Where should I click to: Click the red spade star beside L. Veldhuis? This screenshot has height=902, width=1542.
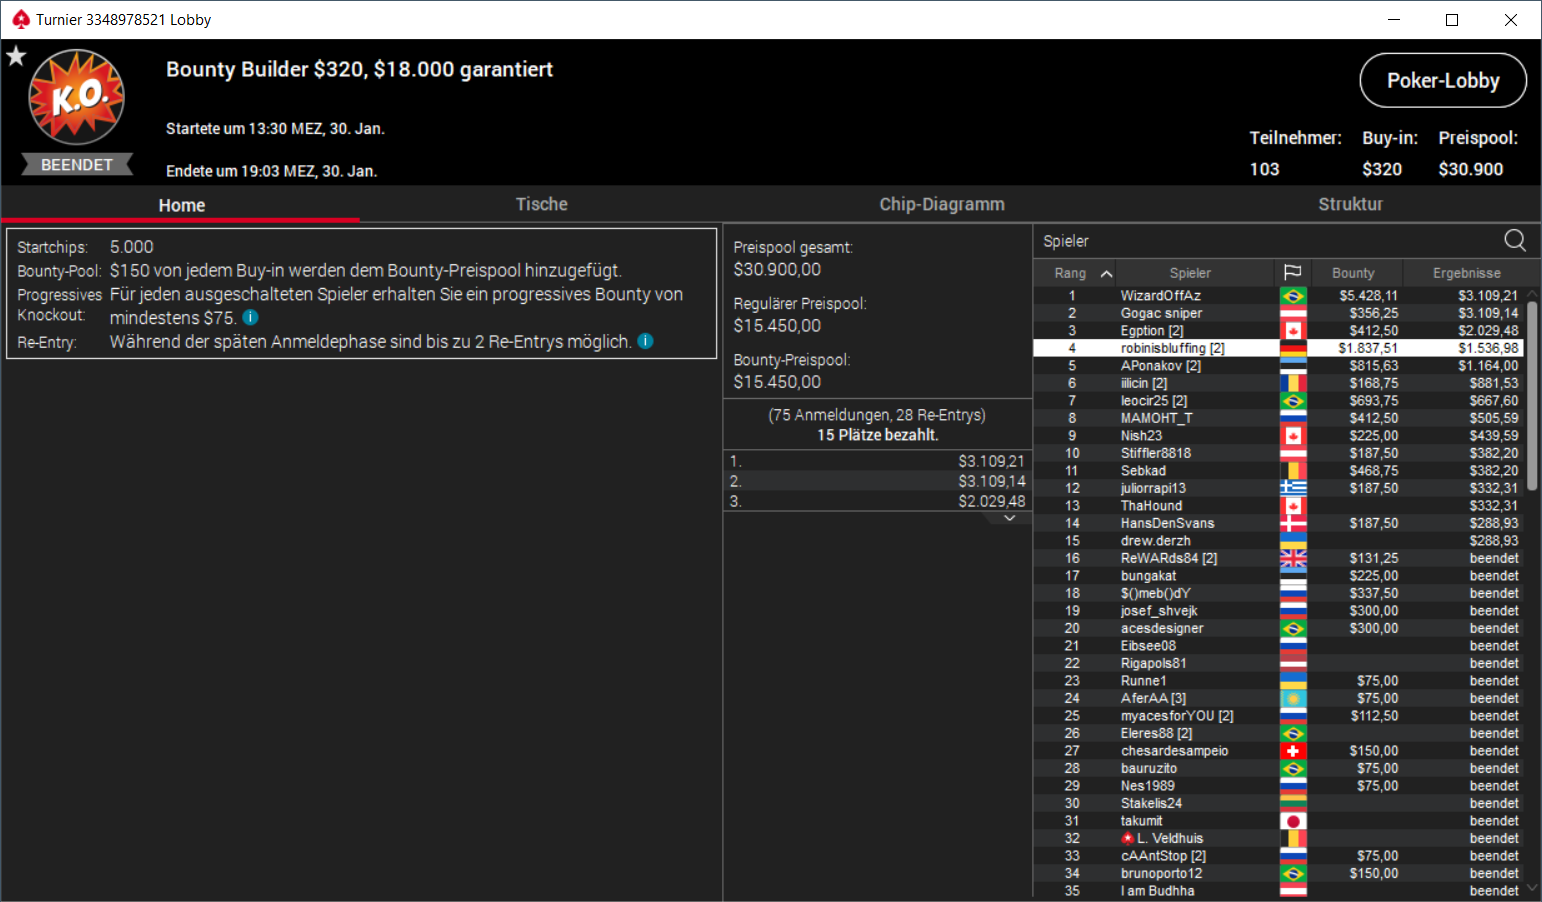click(x=1128, y=838)
